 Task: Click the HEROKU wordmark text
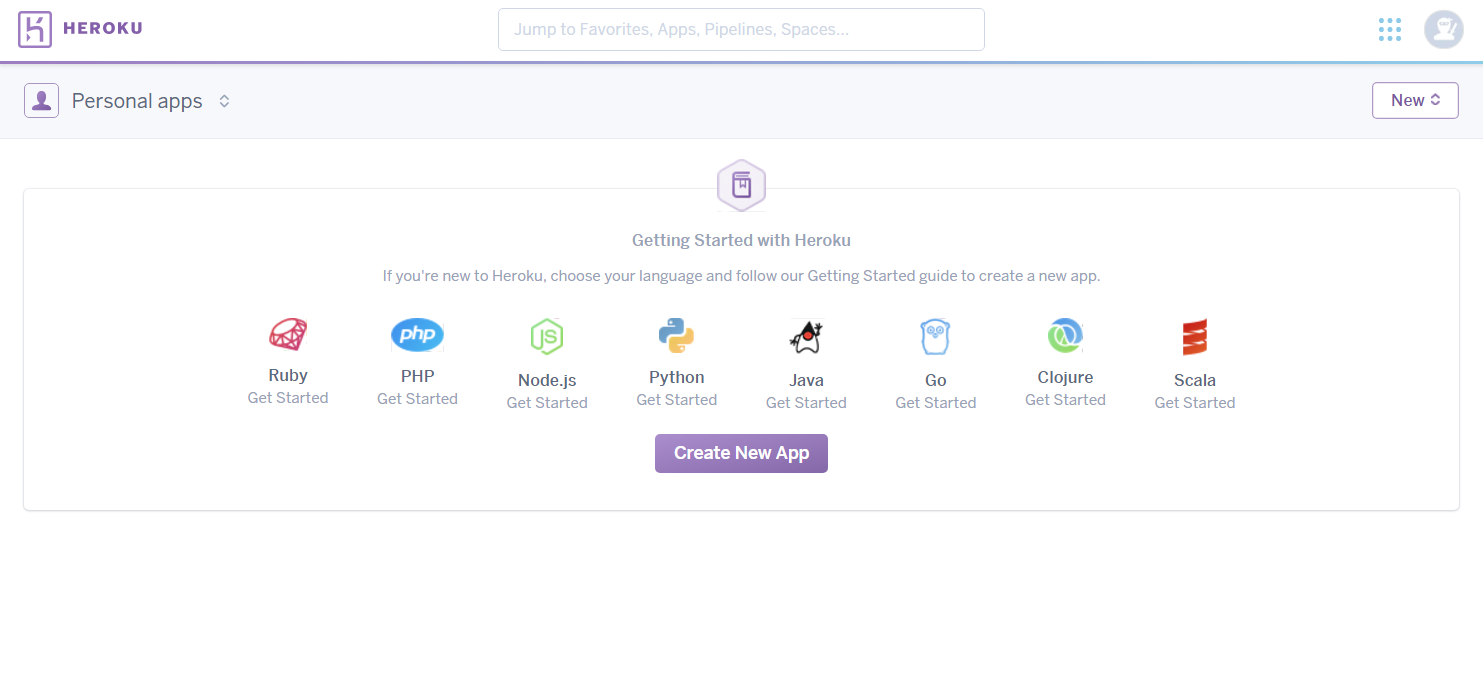click(x=103, y=29)
